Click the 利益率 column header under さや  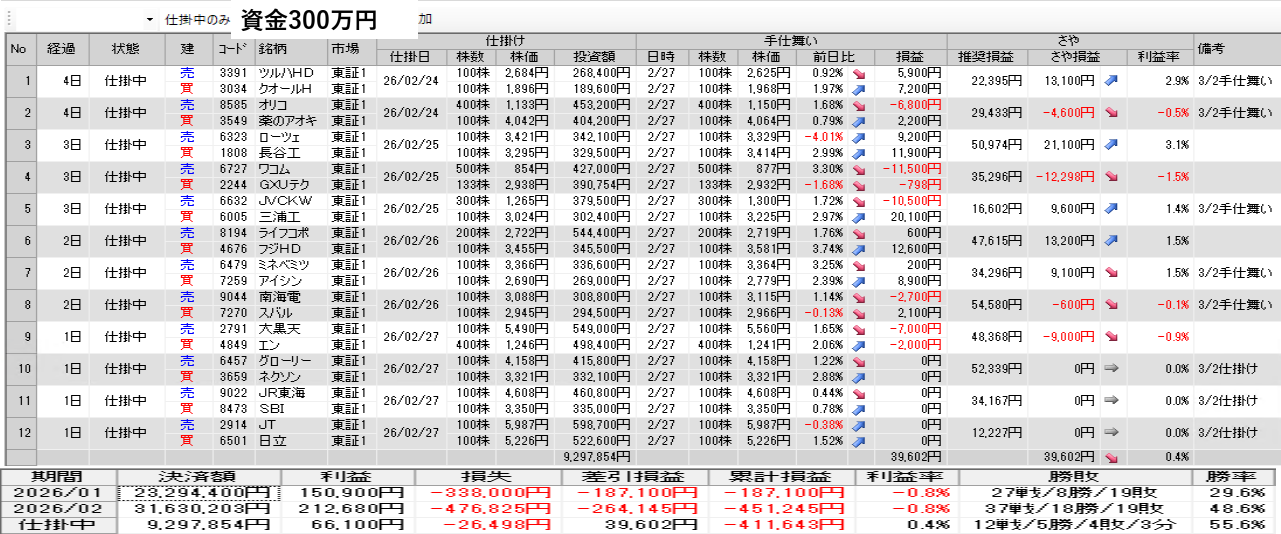(x=1158, y=56)
